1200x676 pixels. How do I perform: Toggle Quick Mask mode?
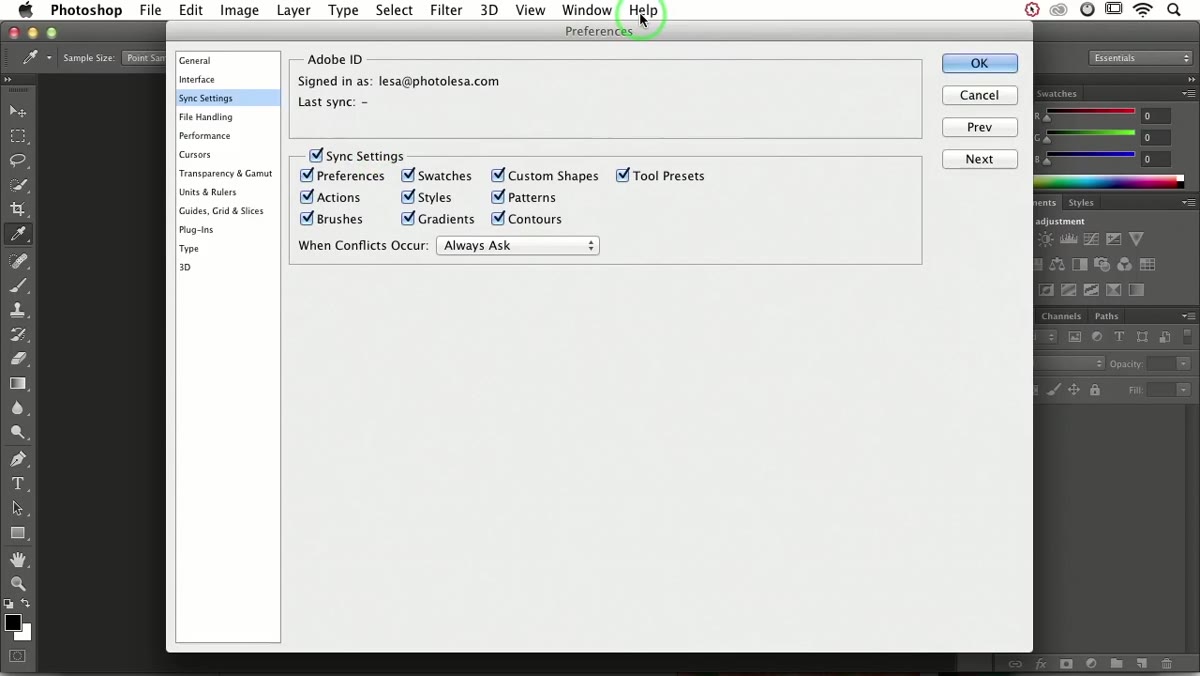tap(18, 657)
